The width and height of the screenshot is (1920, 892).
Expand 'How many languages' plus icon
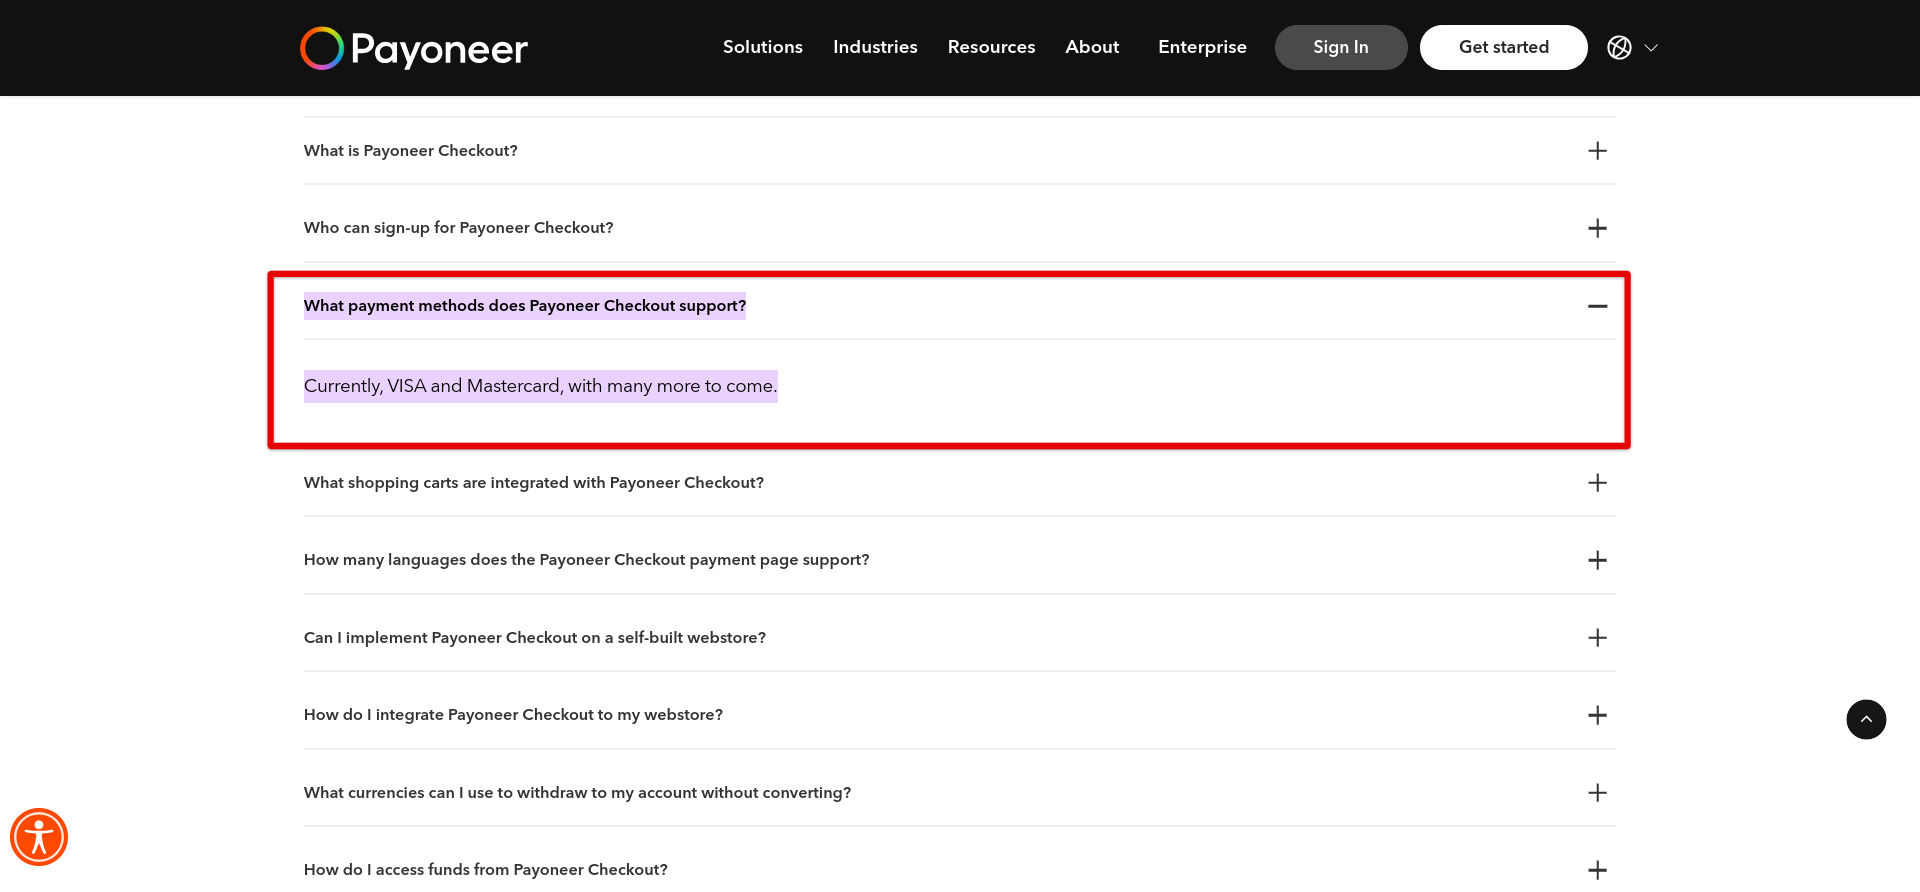click(1598, 560)
